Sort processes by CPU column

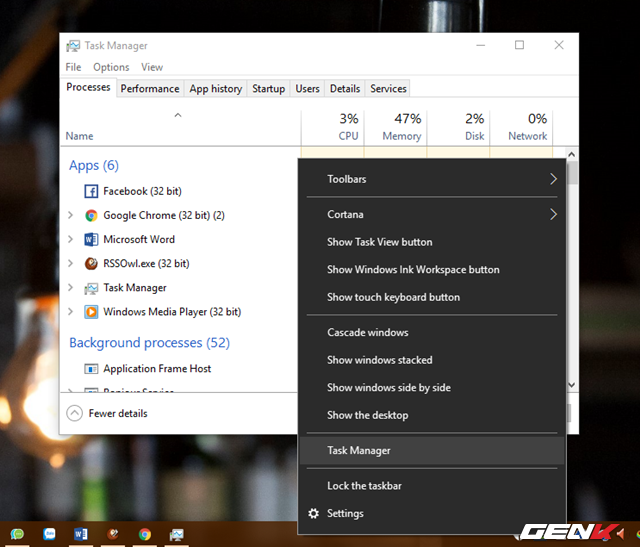click(x=333, y=127)
